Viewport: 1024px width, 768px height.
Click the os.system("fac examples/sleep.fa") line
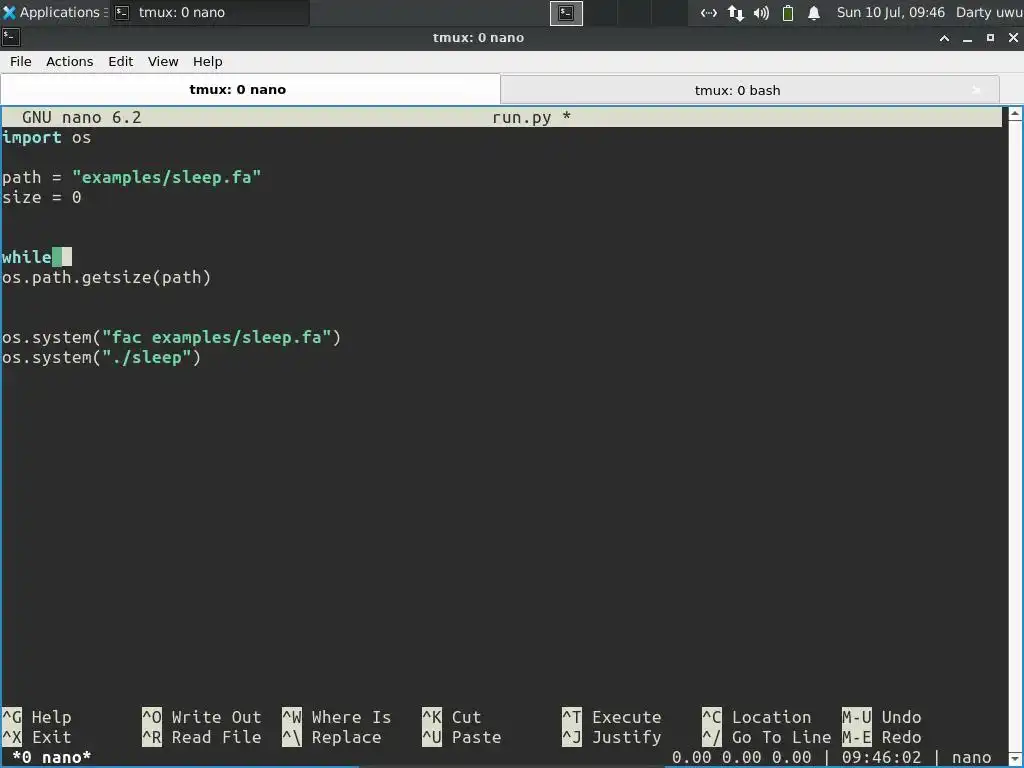click(171, 338)
